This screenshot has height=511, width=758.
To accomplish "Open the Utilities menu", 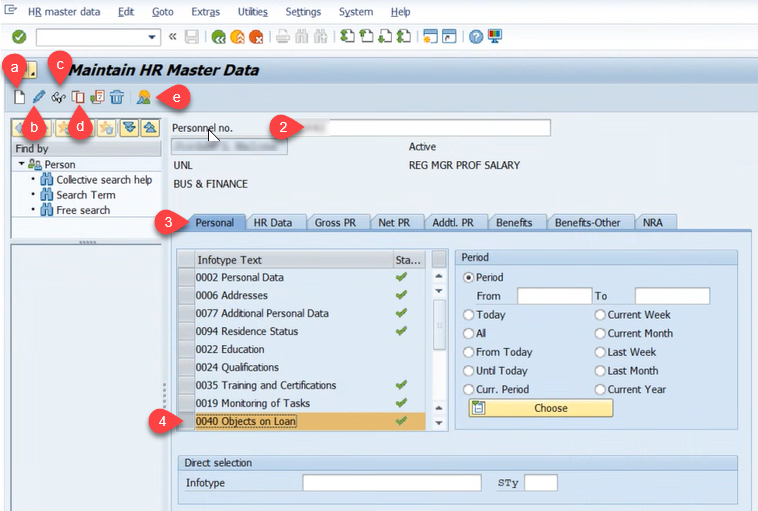I will pyautogui.click(x=252, y=12).
